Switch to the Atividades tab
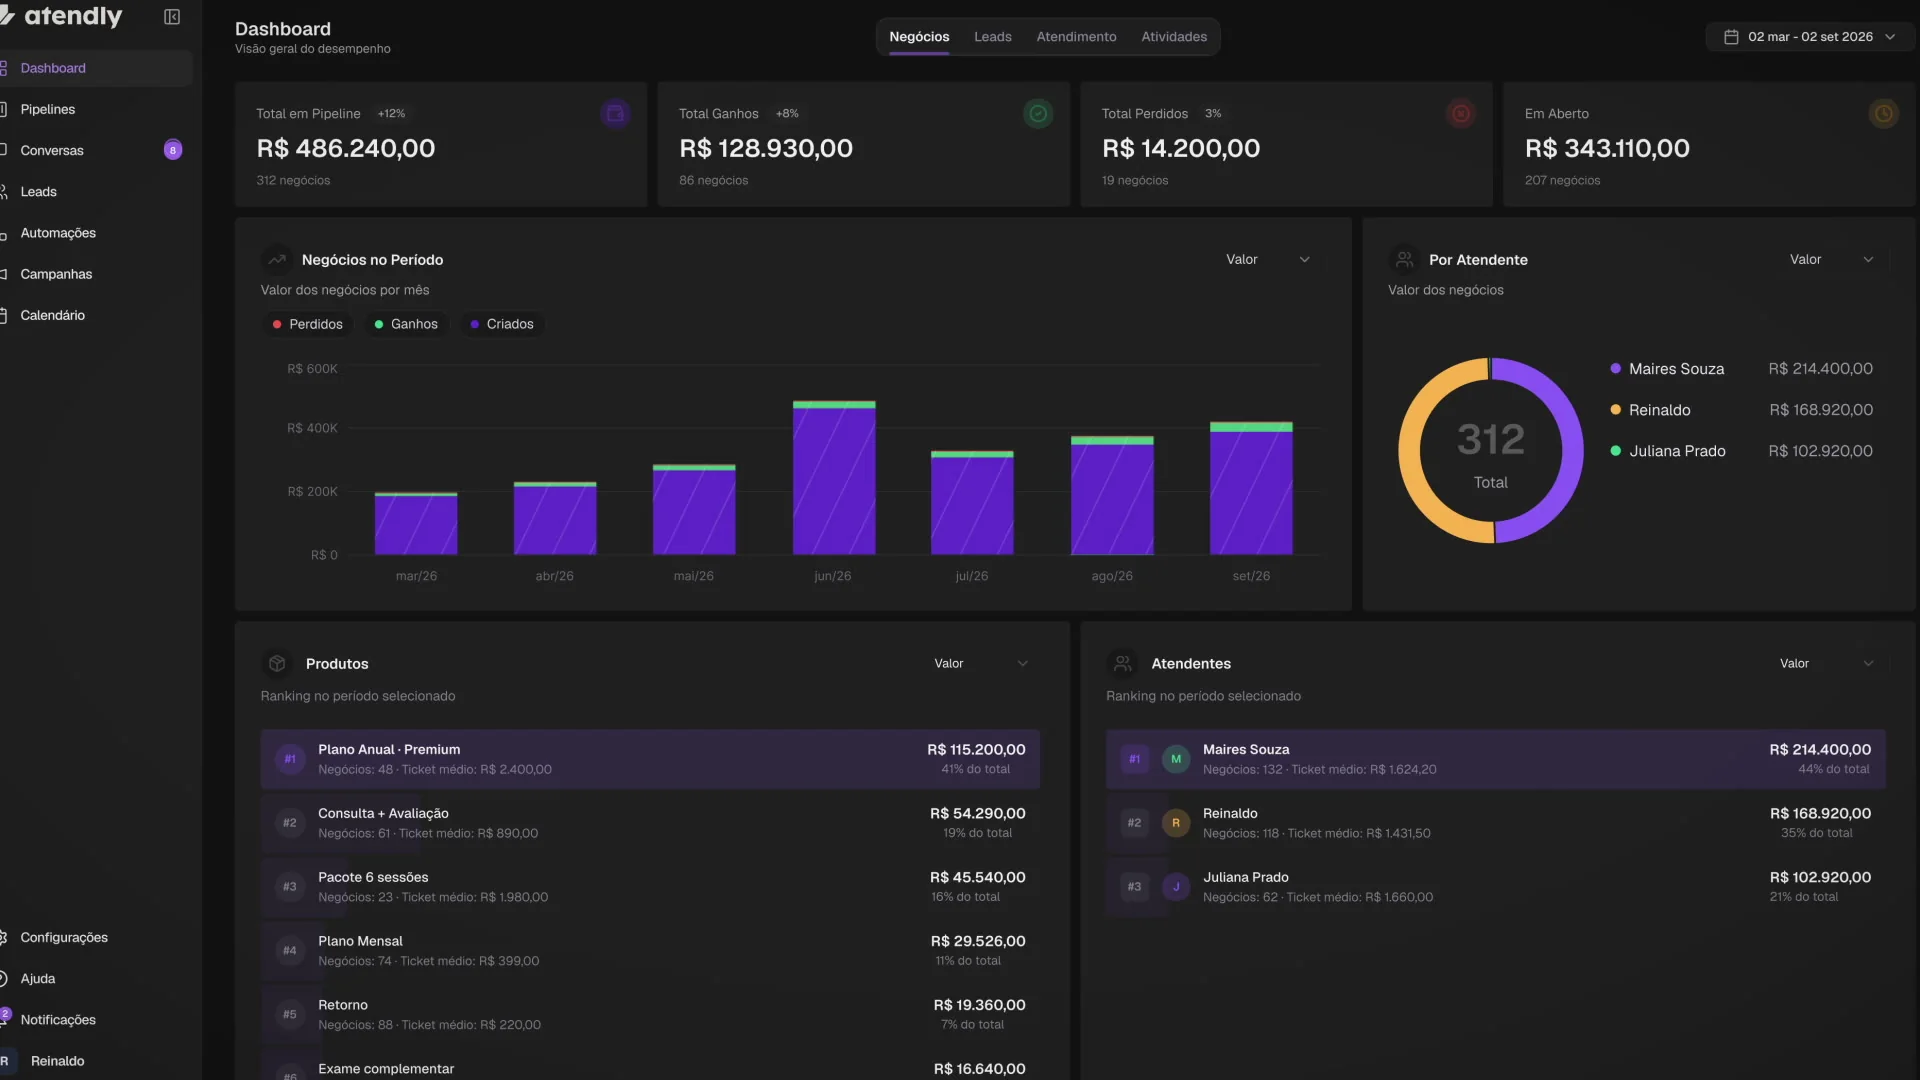The height and width of the screenshot is (1080, 1920). 1174,37
